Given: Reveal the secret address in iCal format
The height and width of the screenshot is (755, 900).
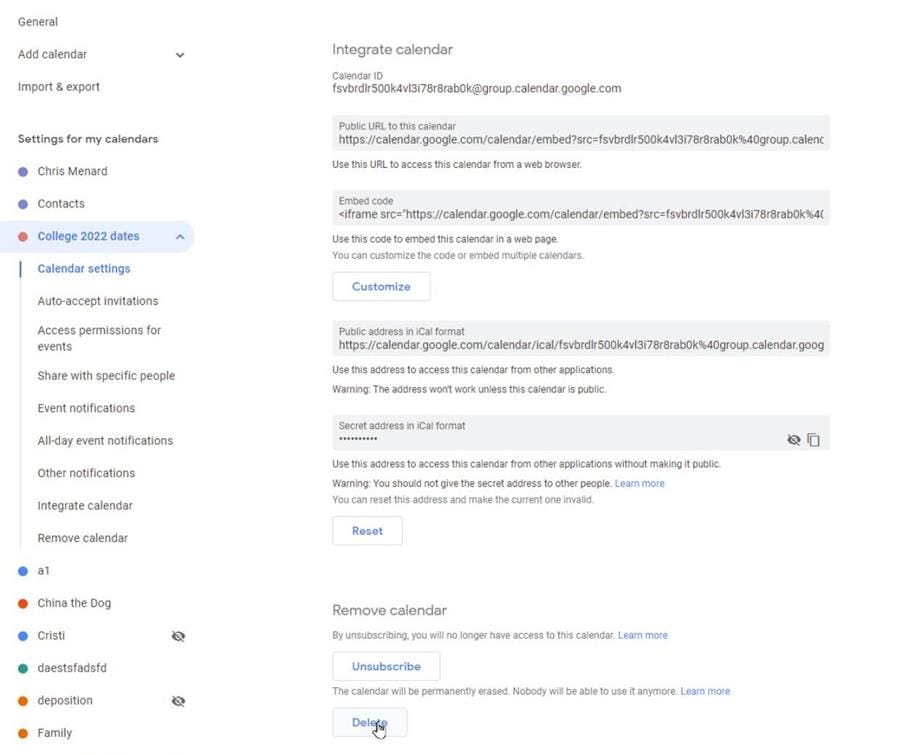Looking at the screenshot, I should (793, 439).
